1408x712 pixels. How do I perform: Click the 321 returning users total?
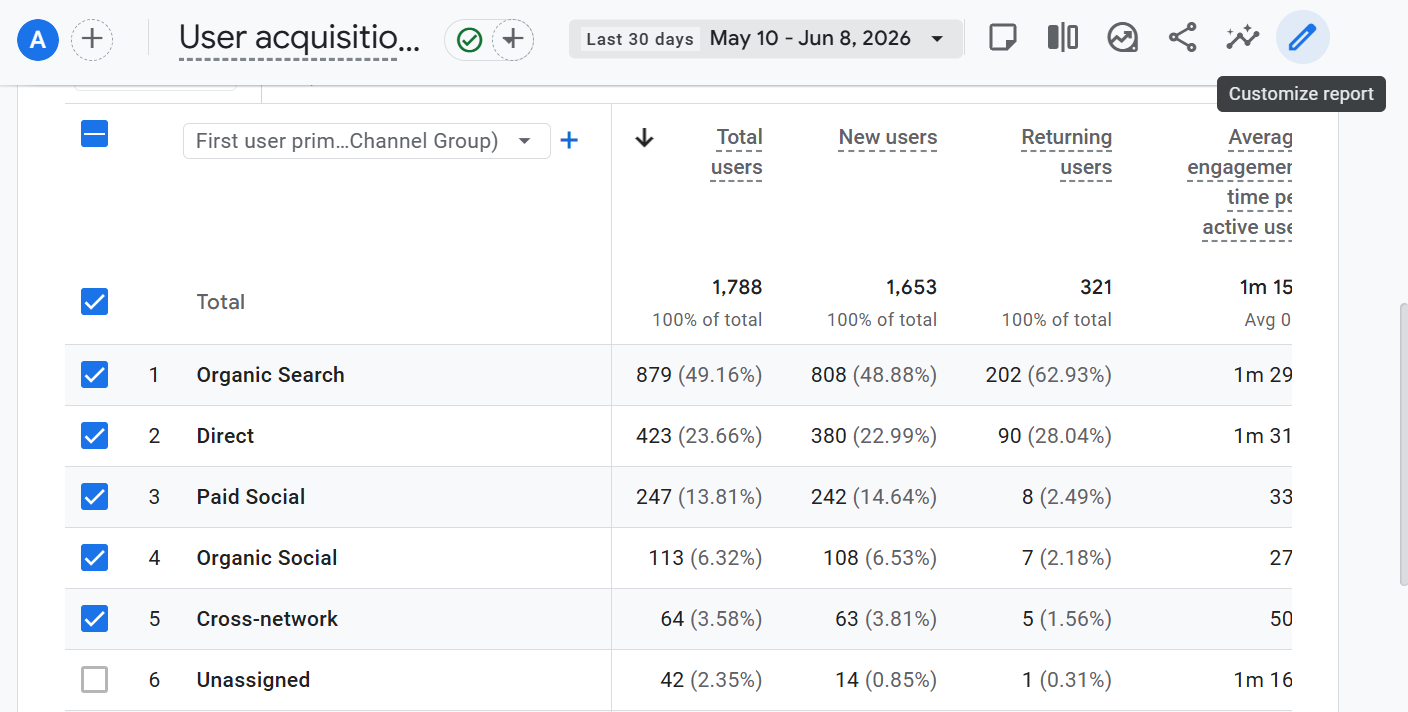point(1096,288)
